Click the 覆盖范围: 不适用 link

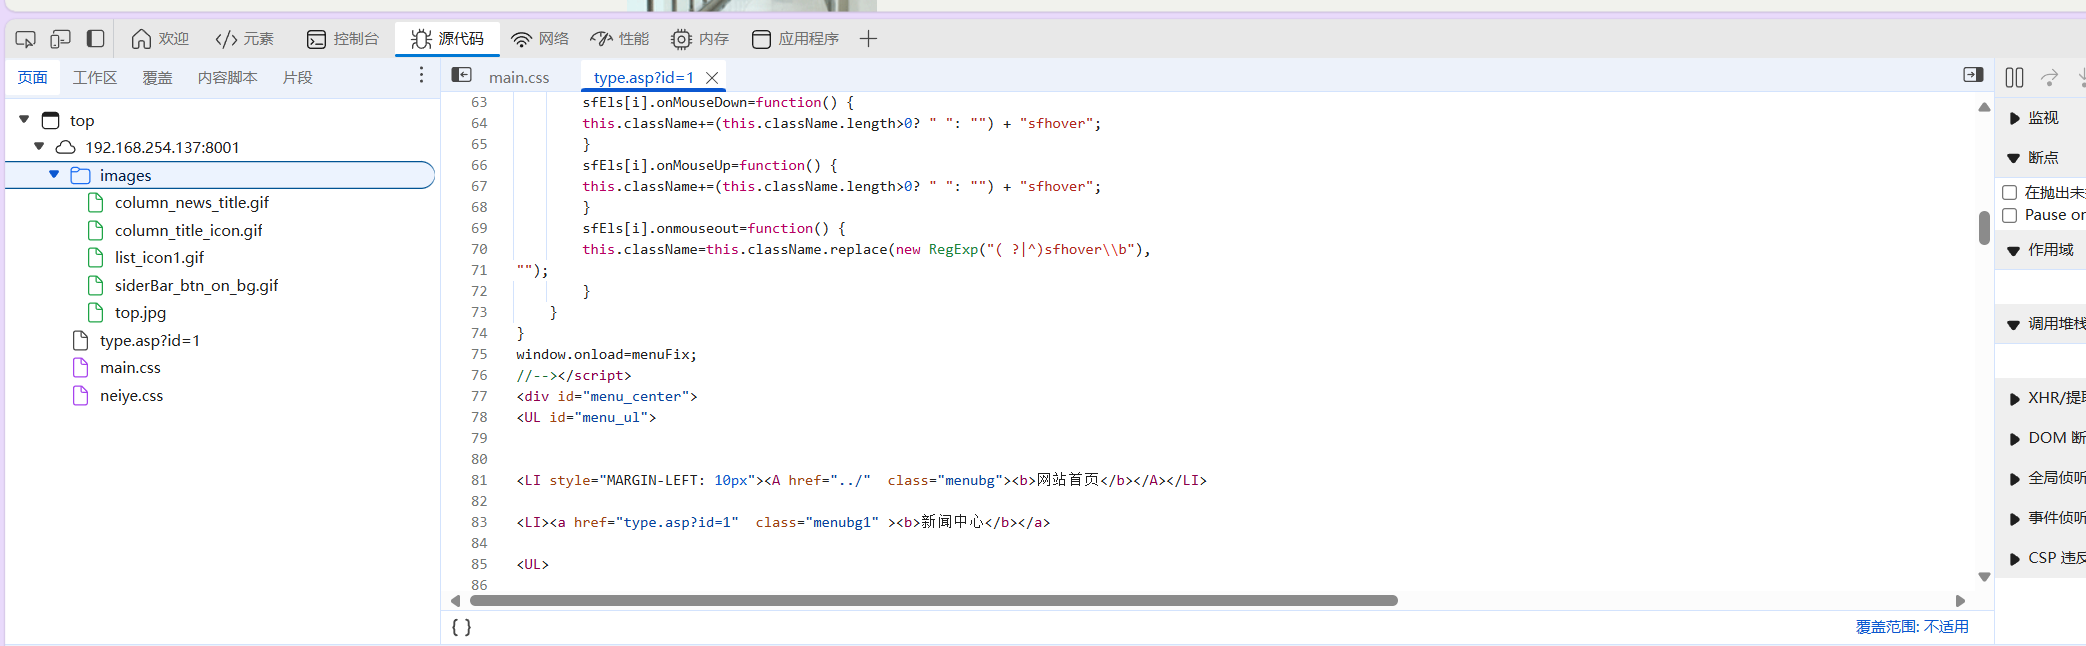point(1912,627)
